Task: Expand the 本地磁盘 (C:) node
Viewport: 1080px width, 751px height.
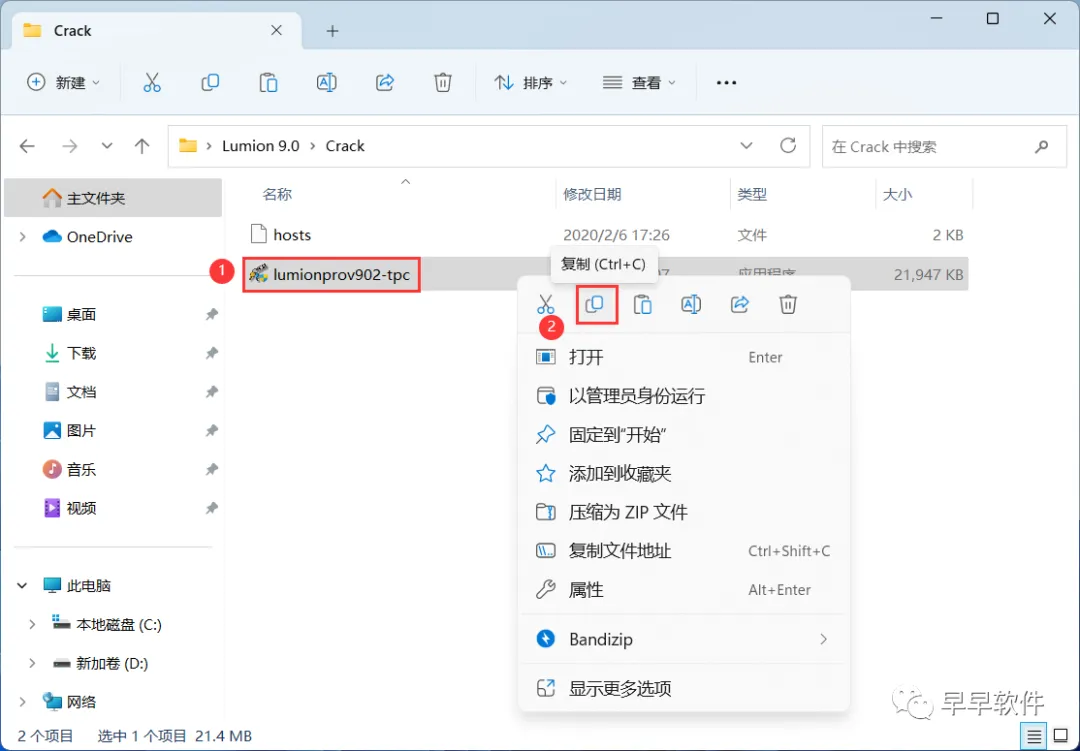Action: tap(32, 625)
